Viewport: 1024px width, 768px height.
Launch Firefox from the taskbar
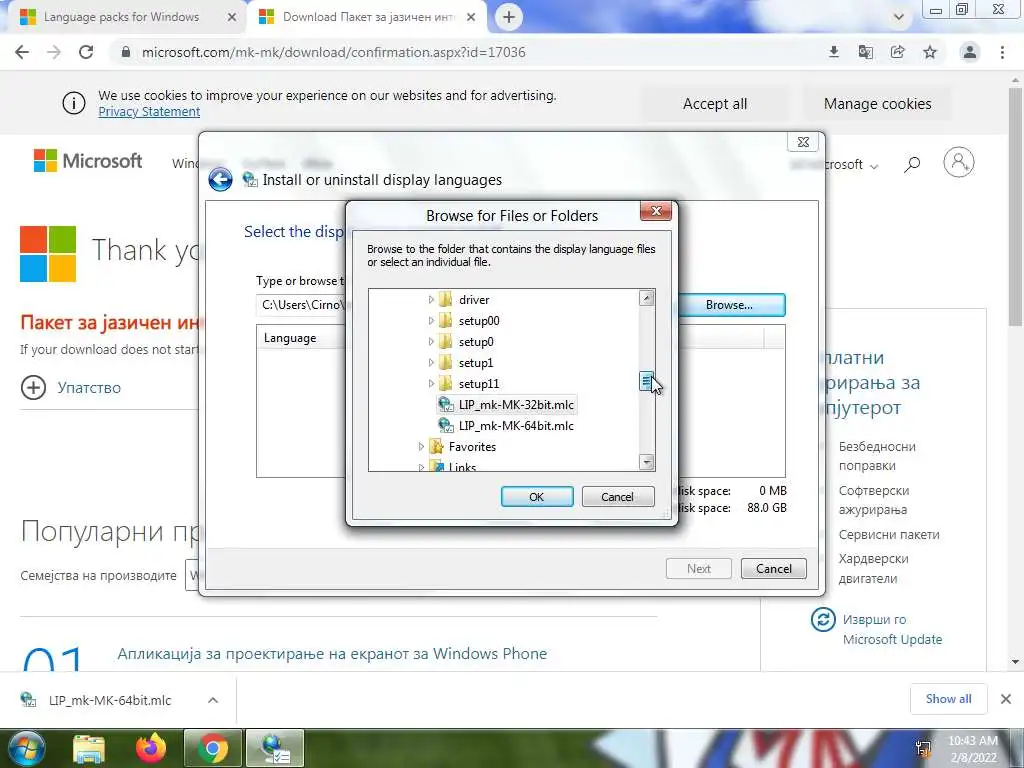click(x=151, y=748)
